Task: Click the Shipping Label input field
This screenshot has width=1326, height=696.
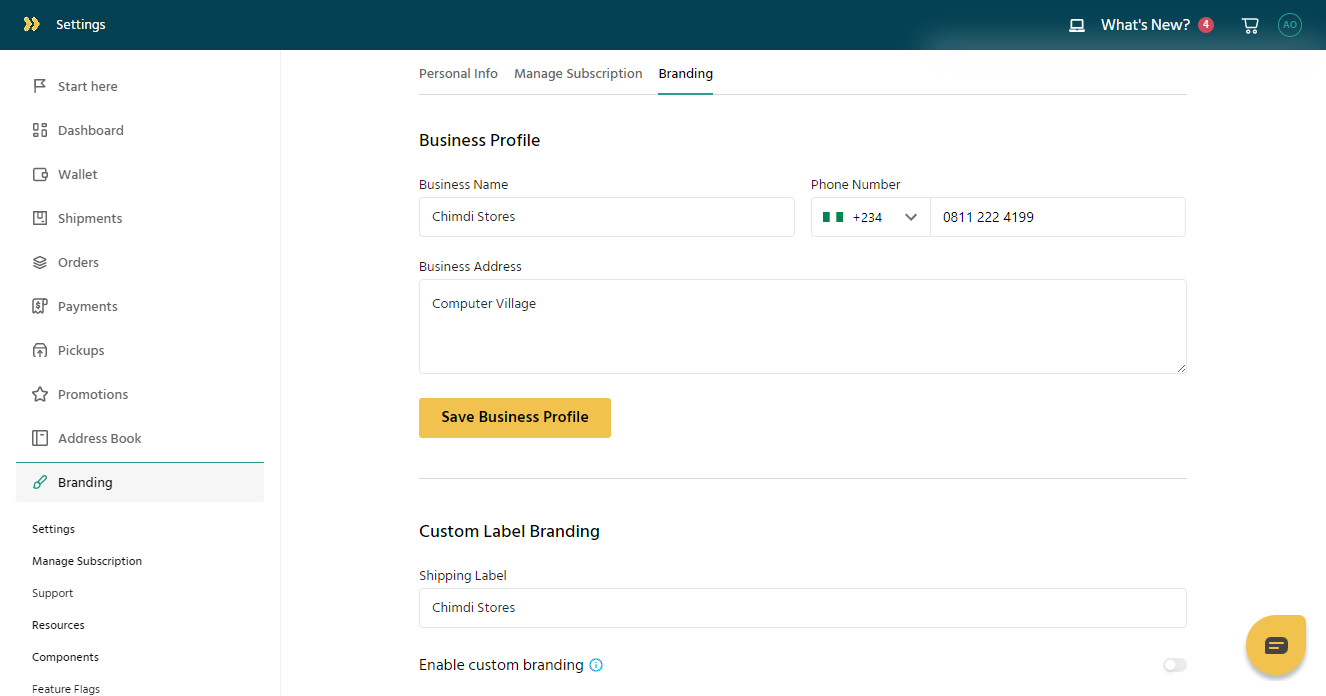Action: [803, 608]
